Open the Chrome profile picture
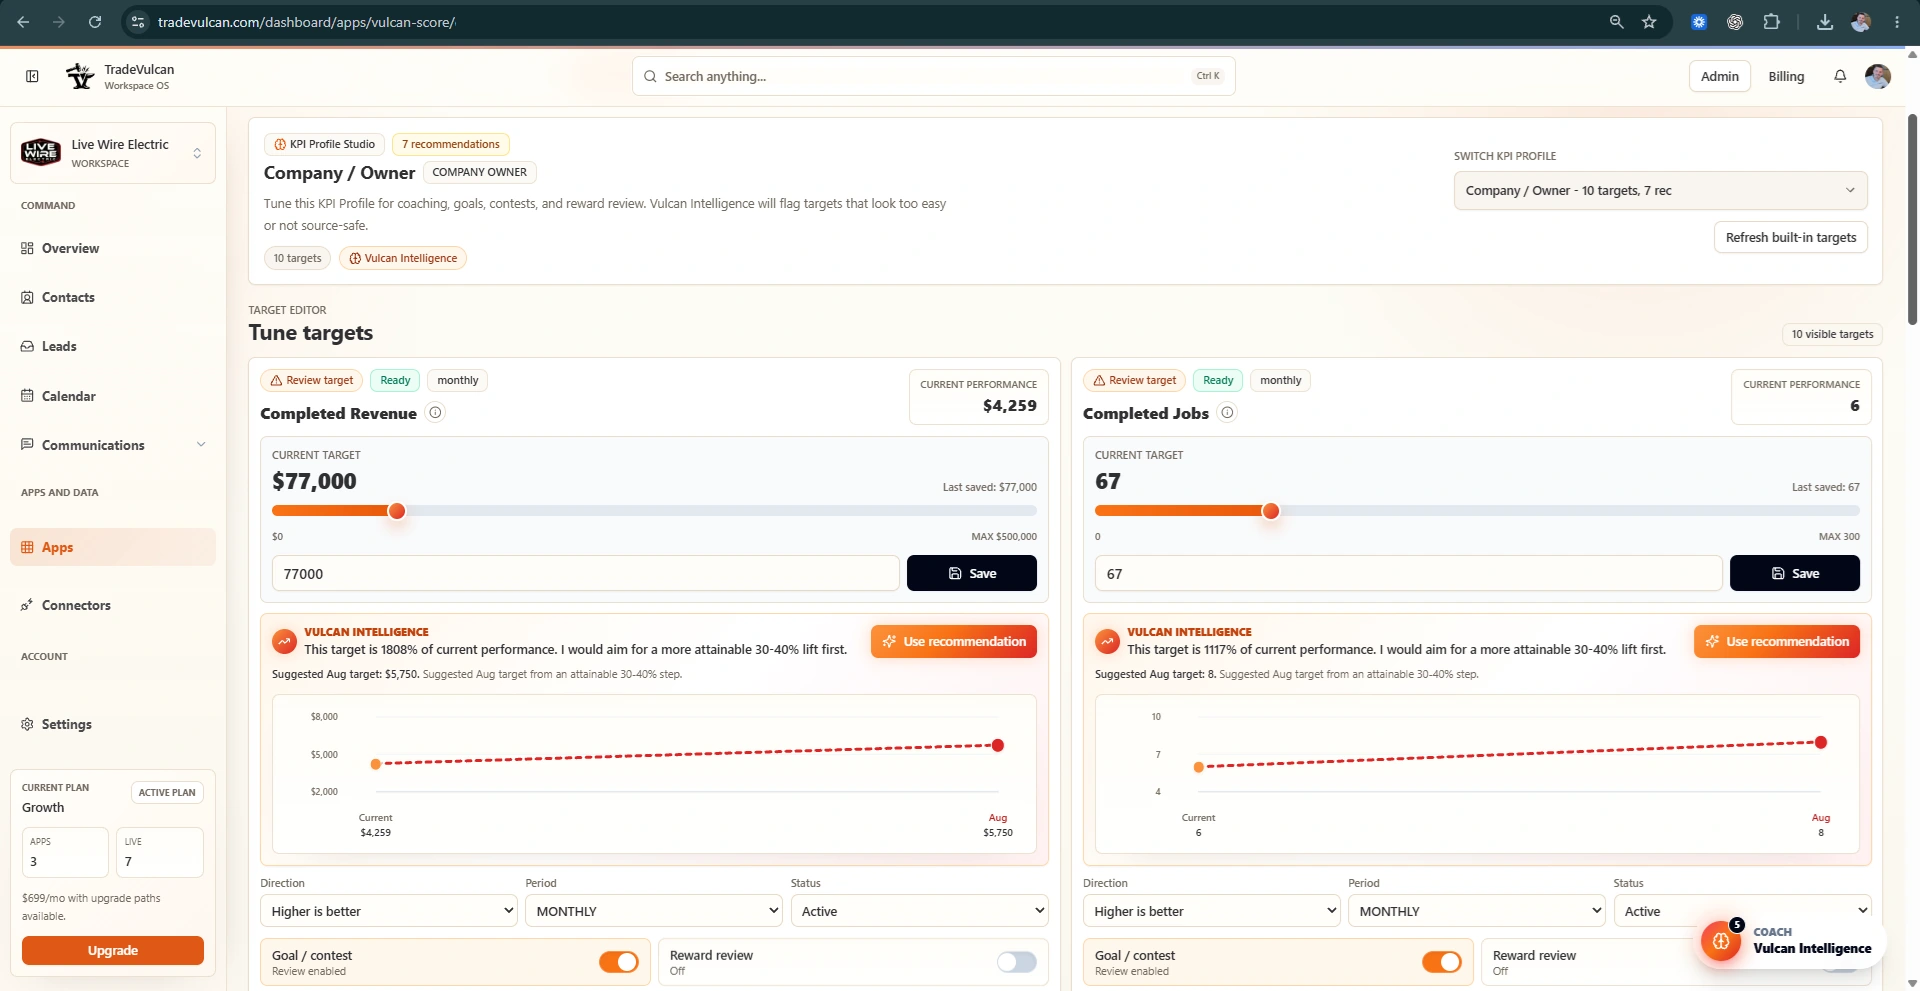Viewport: 1920px width, 991px height. coord(1861,22)
